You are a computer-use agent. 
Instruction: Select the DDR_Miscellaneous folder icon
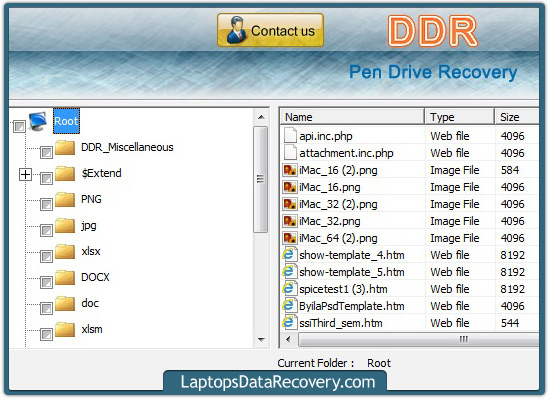[x=65, y=148]
